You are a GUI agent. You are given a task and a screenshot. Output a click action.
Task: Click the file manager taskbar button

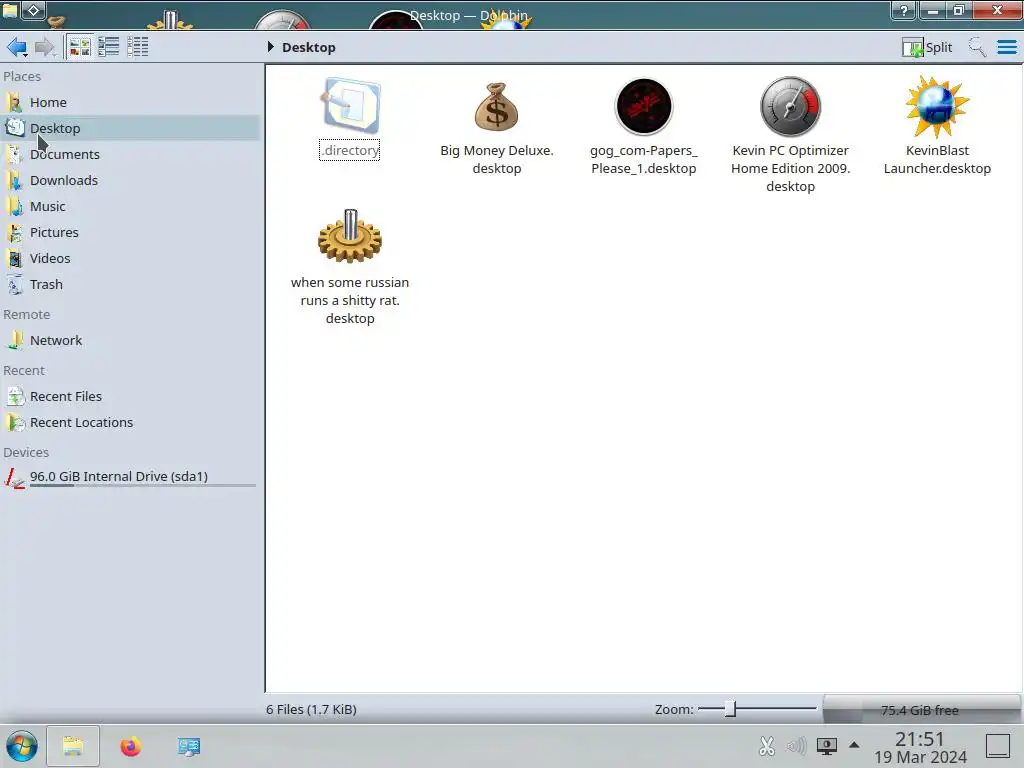[73, 746]
